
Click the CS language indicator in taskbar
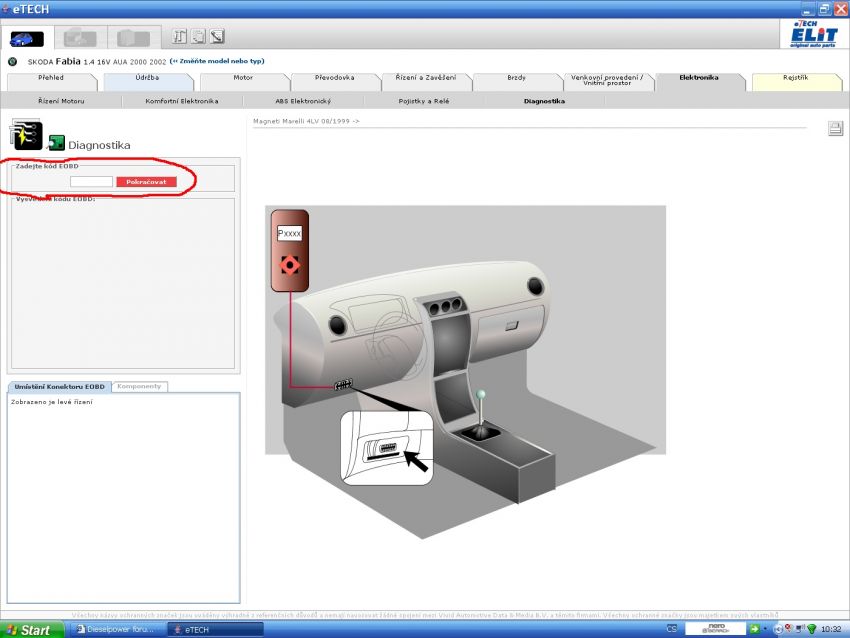pos(672,629)
